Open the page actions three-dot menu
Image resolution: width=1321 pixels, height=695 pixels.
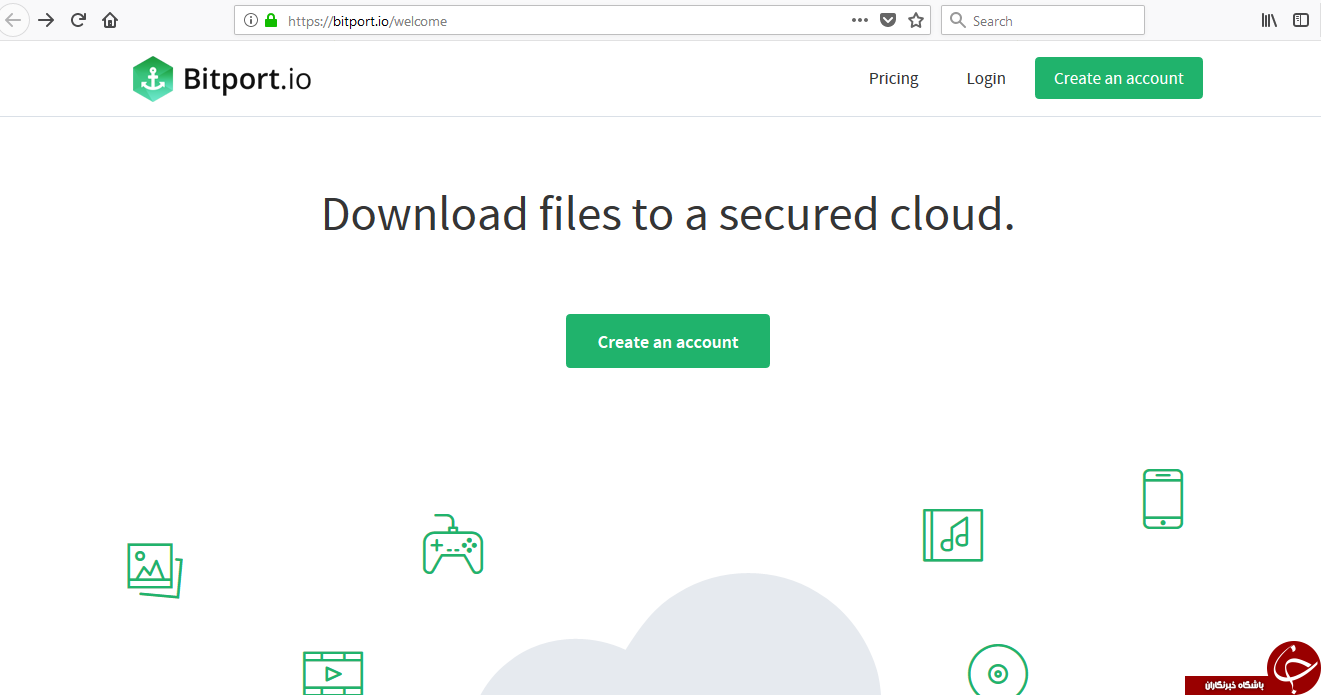(x=860, y=20)
